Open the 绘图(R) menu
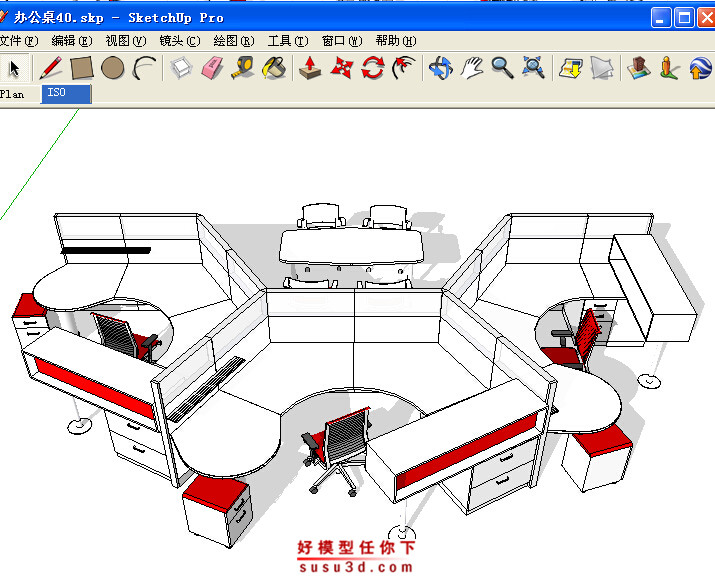The image size is (715, 577). tap(234, 41)
